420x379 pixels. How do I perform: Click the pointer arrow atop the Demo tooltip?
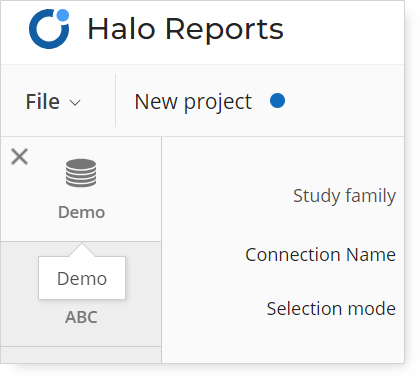[x=82, y=250]
